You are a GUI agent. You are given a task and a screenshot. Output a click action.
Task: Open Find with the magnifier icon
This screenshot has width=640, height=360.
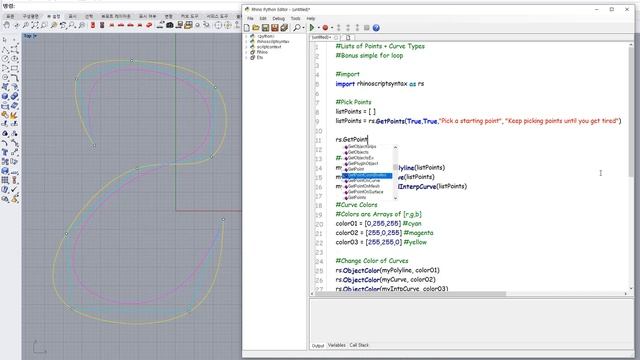297,28
